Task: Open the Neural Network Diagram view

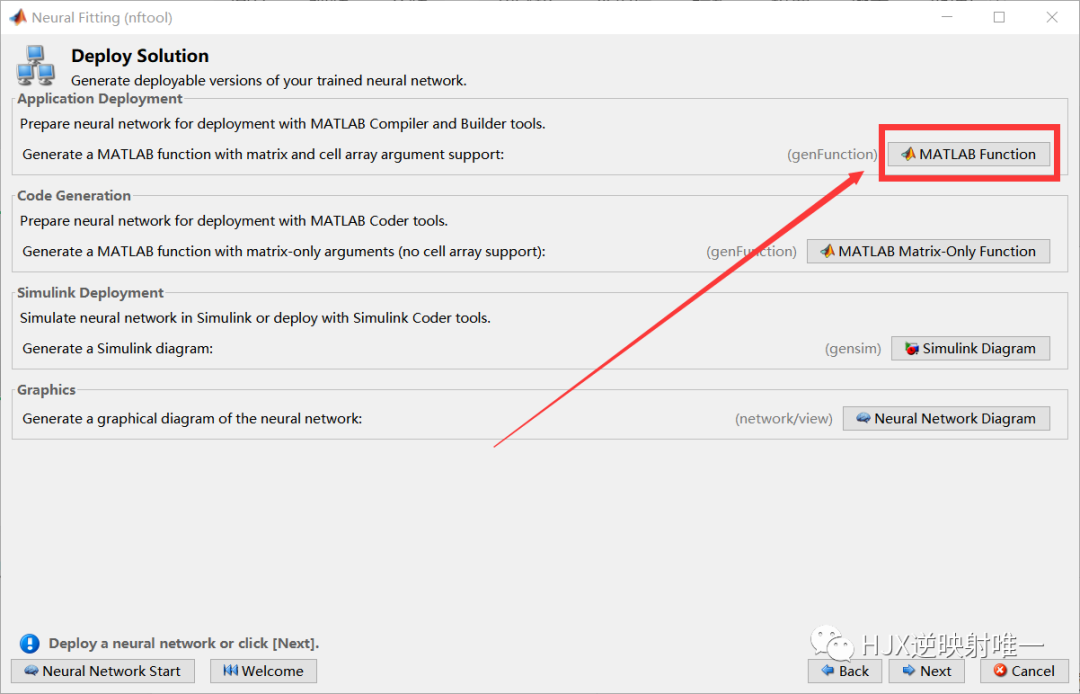Action: 946,419
